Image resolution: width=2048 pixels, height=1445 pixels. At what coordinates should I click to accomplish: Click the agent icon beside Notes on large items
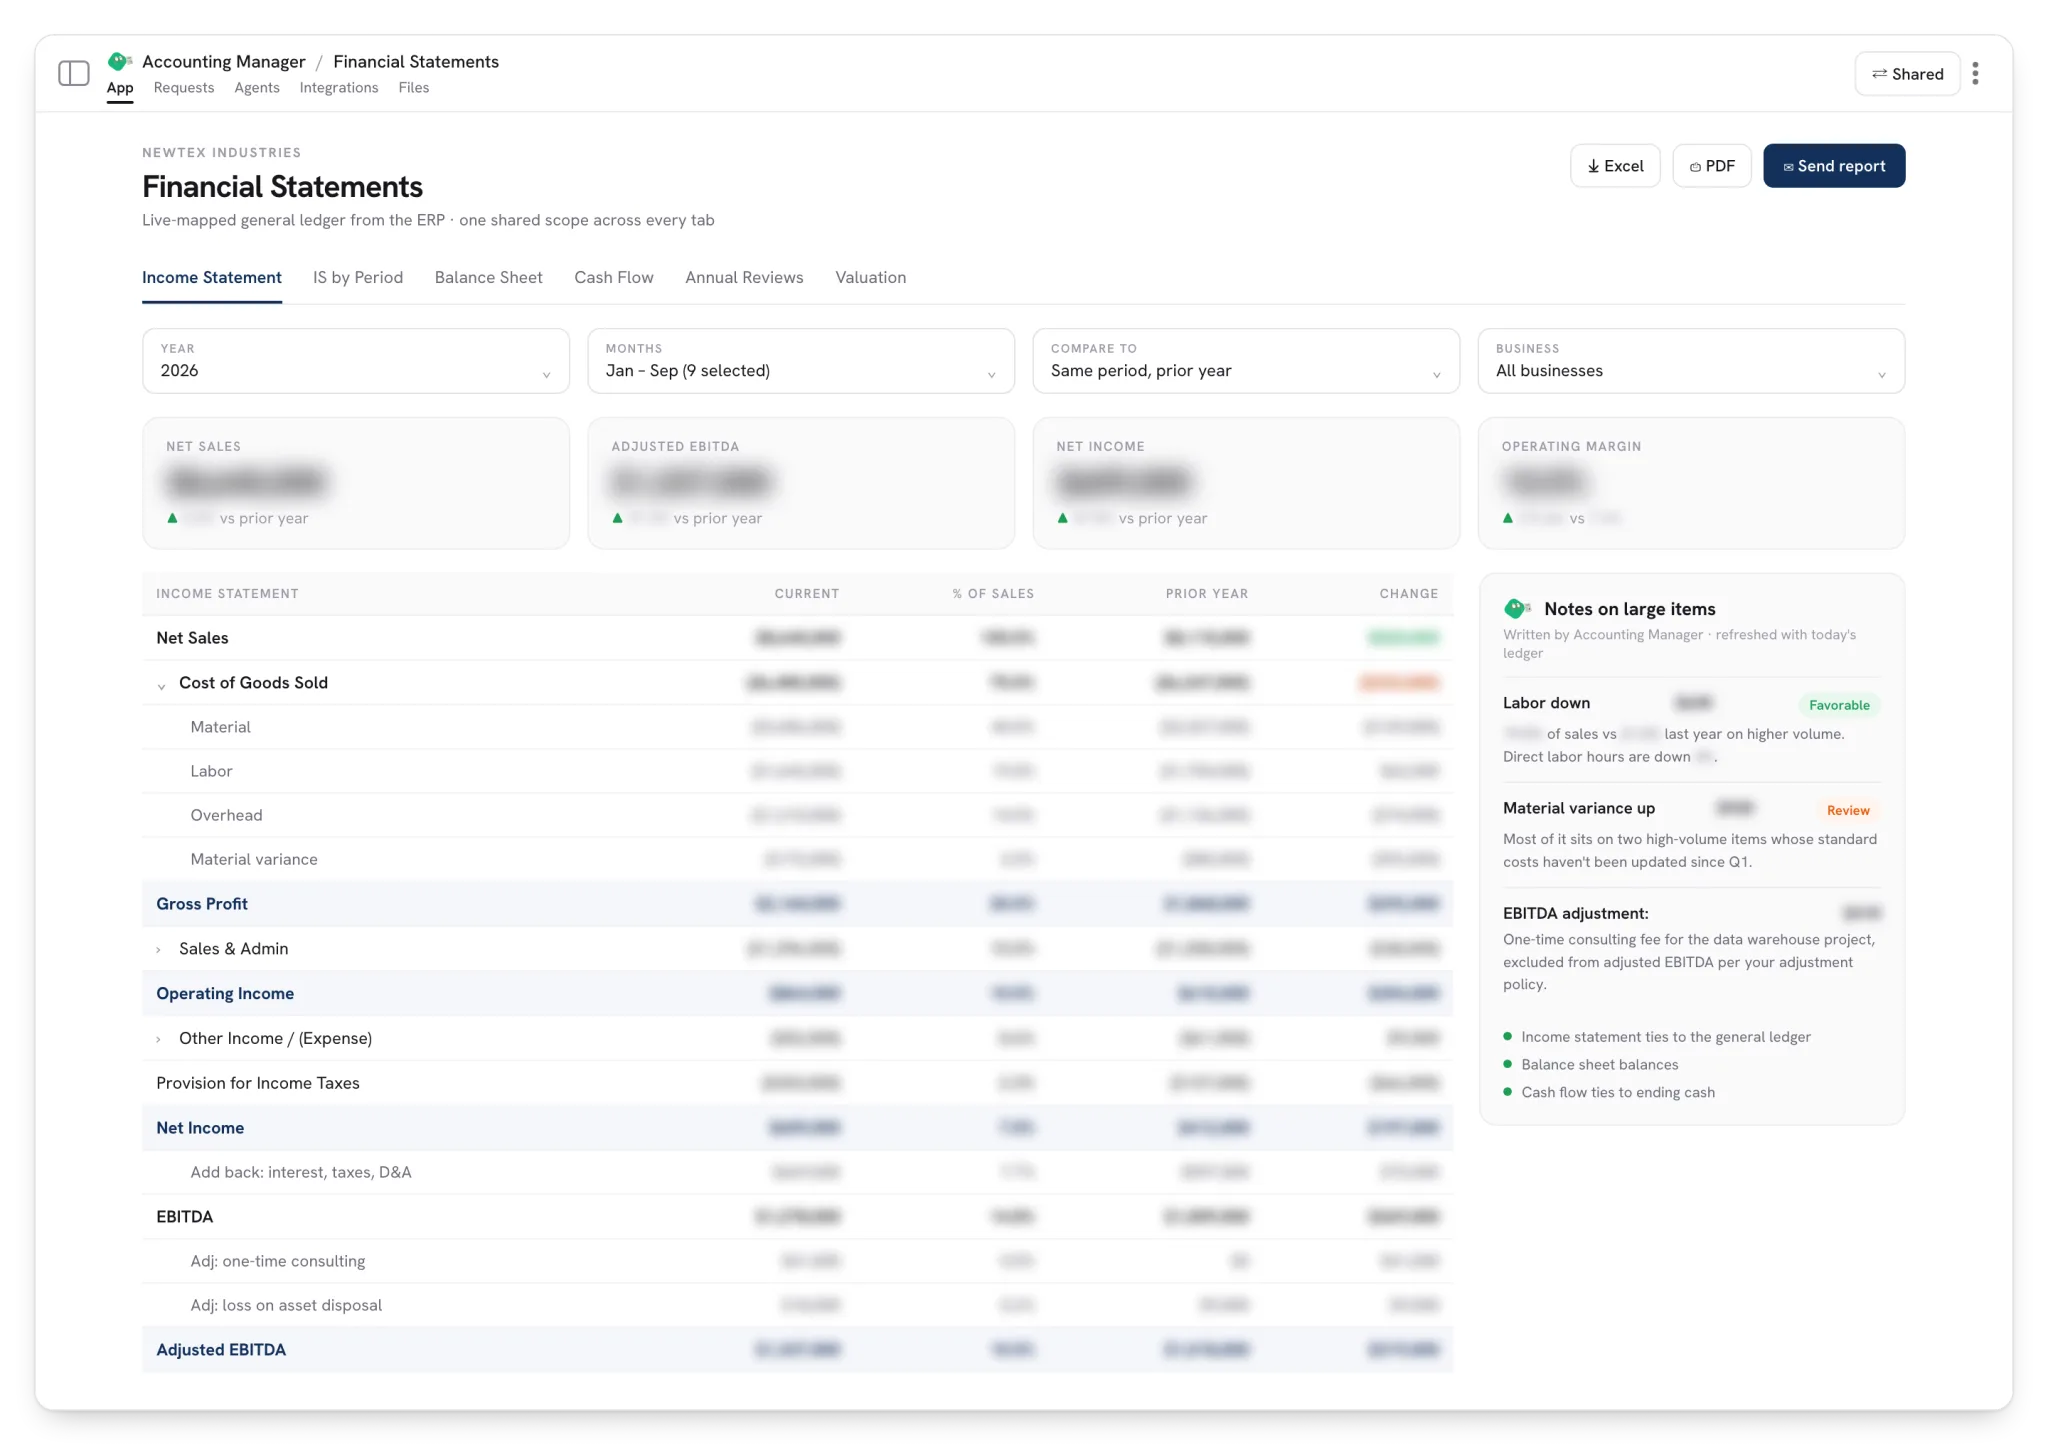pos(1517,608)
